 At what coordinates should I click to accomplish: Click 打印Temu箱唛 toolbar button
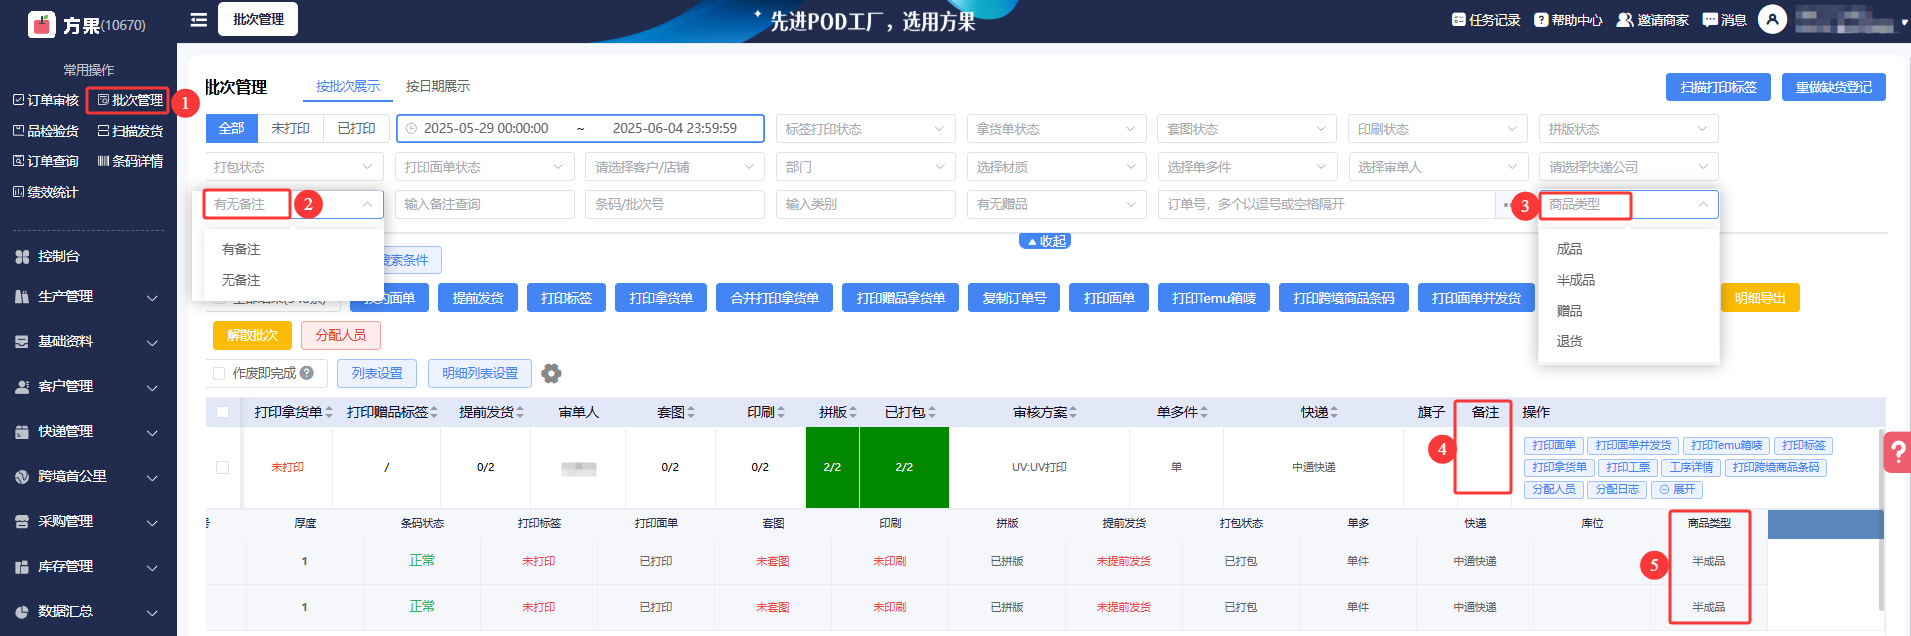[1214, 298]
